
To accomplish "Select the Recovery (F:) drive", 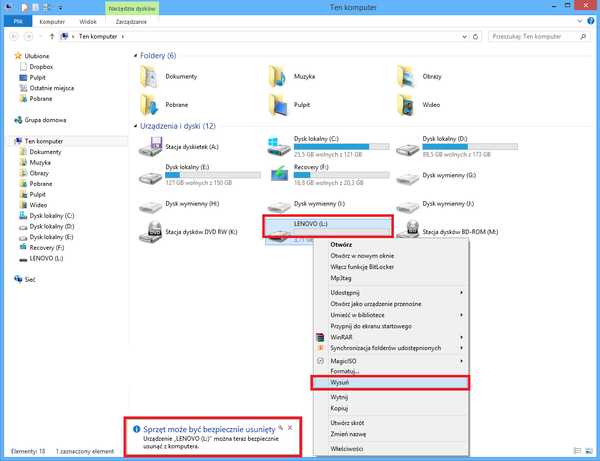I will point(328,175).
